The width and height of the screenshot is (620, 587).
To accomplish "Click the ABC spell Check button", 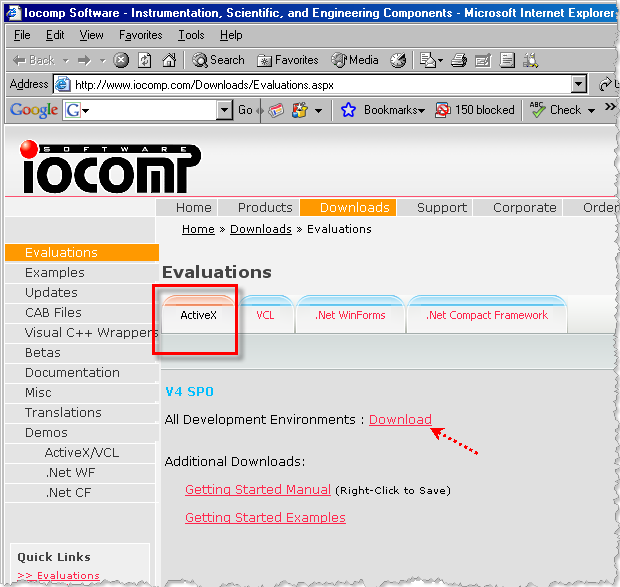I will click(x=556, y=110).
